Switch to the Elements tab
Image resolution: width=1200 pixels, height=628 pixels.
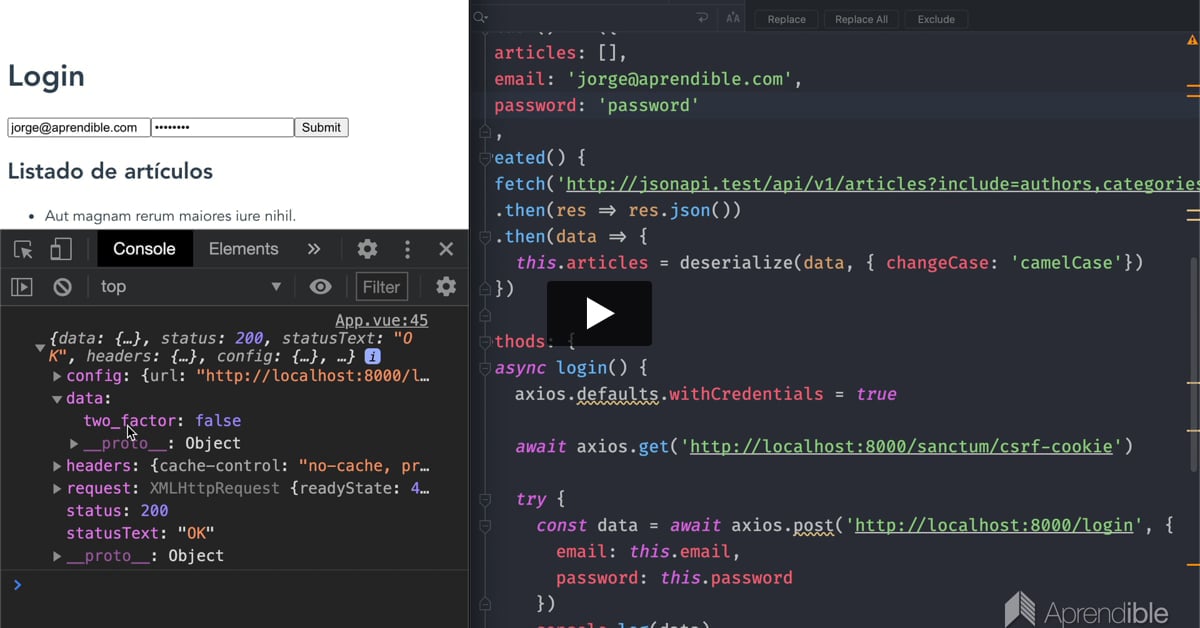click(x=243, y=249)
